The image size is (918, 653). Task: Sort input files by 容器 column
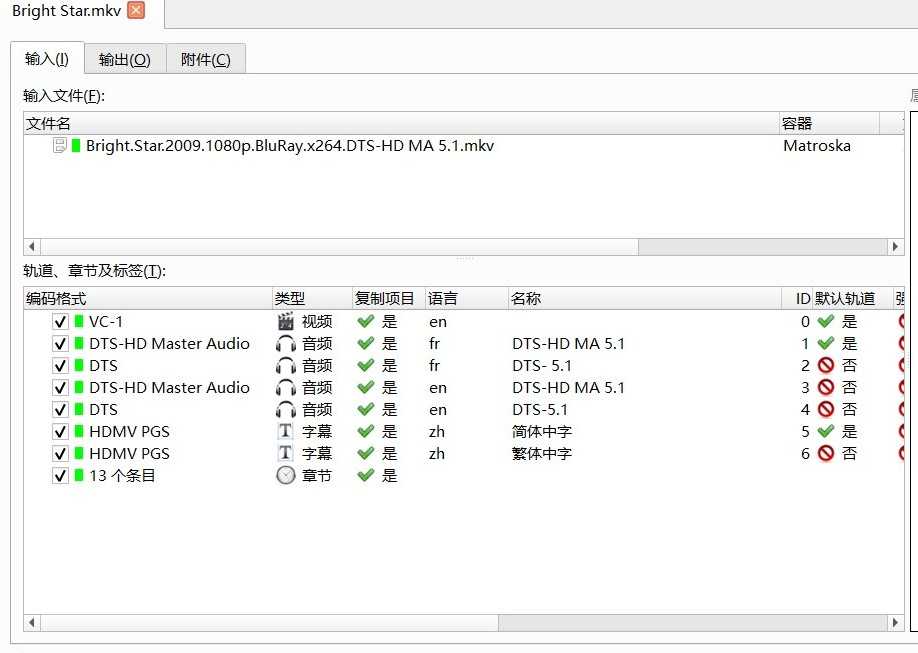click(x=829, y=124)
